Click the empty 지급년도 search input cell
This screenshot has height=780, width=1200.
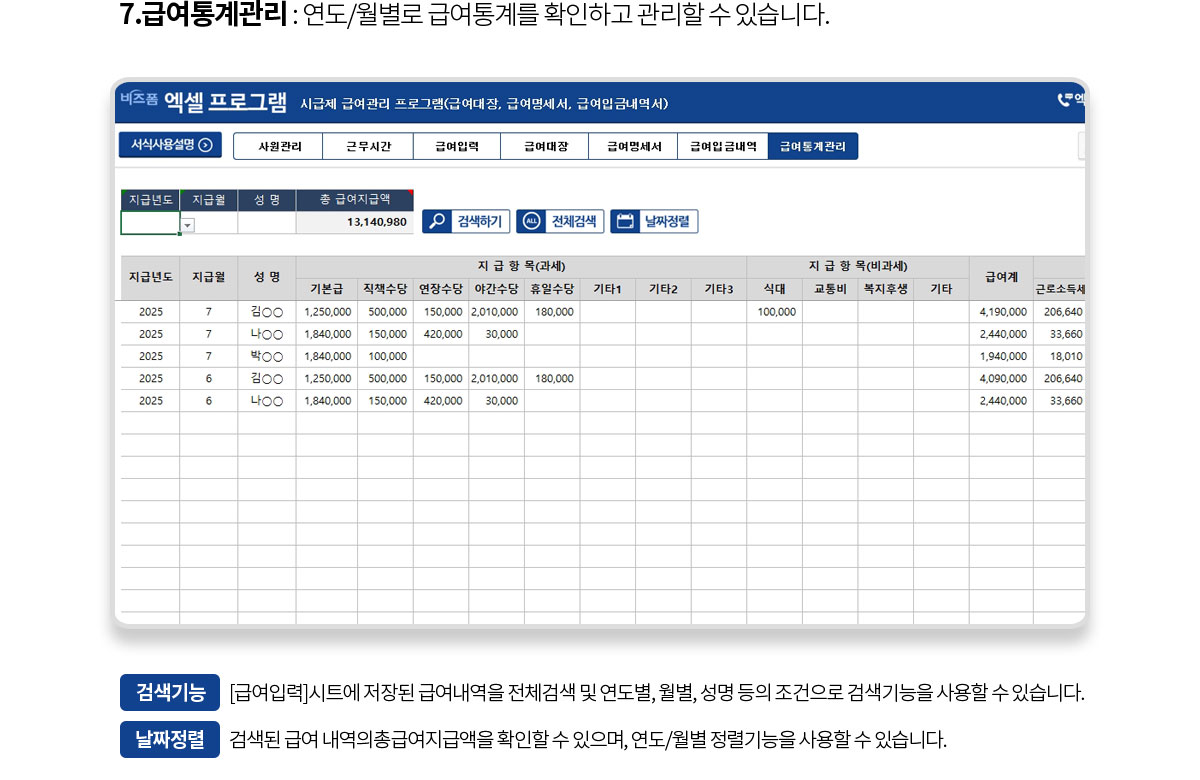tap(151, 222)
